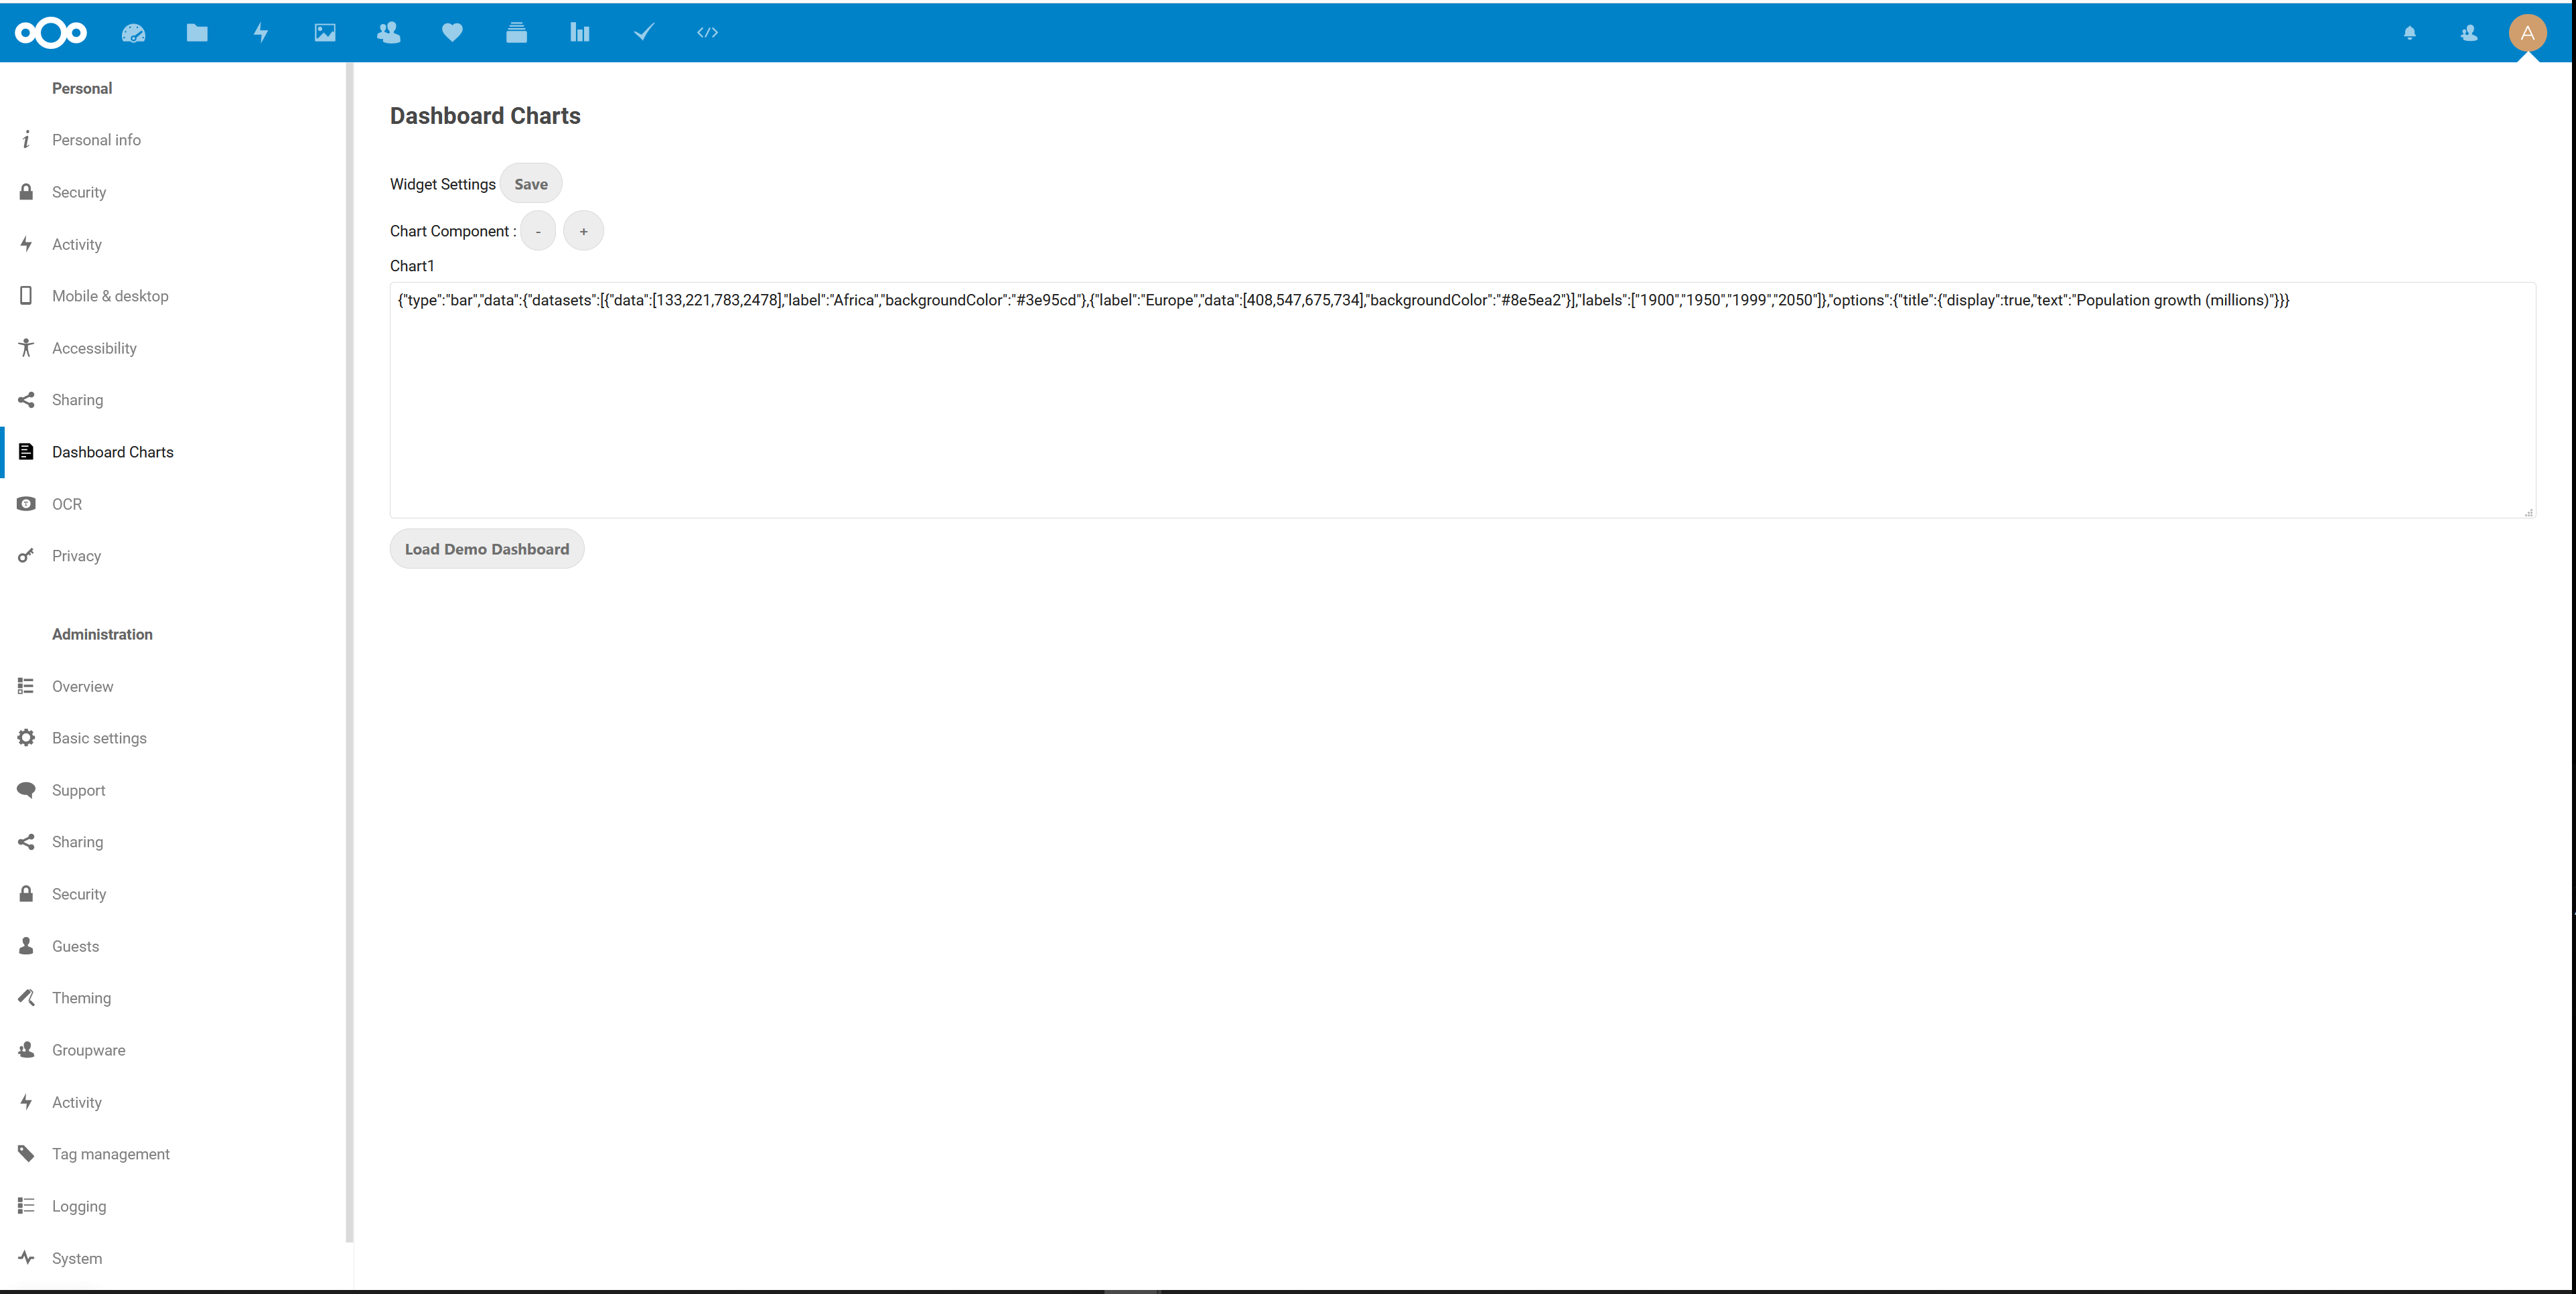Open the Files app folder icon
Viewport: 2576px width, 1294px height.
point(197,33)
